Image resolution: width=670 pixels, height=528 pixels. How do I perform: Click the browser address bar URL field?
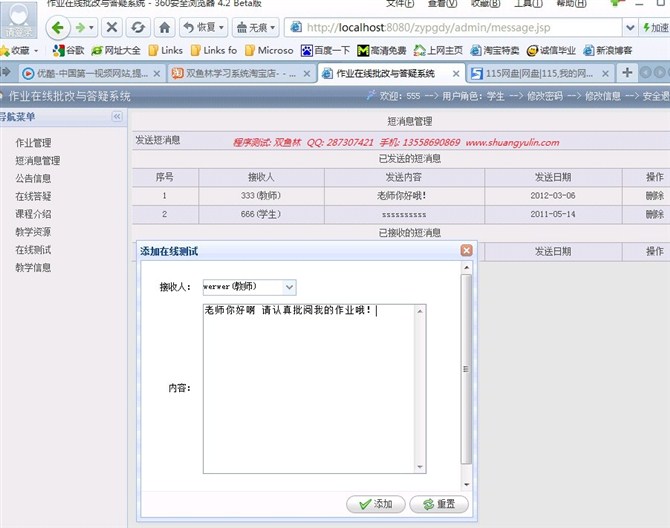pos(453,28)
